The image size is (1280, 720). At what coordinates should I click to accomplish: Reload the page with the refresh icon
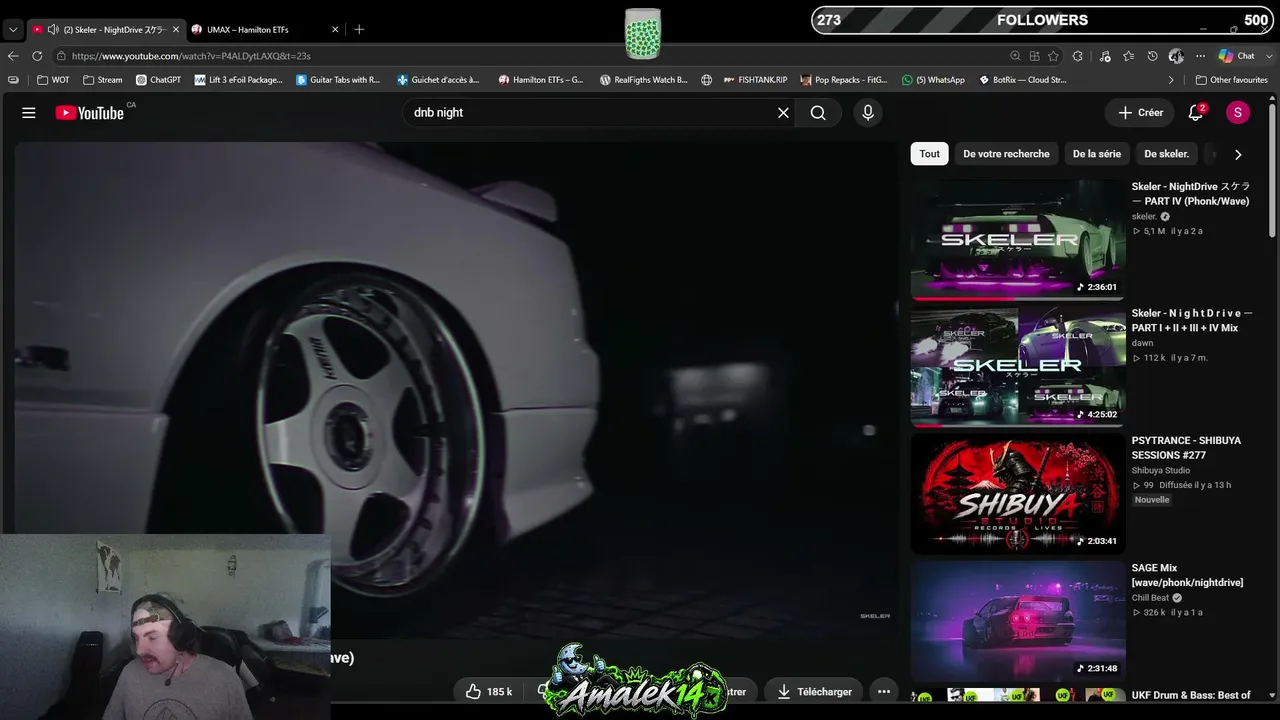pyautogui.click(x=37, y=56)
